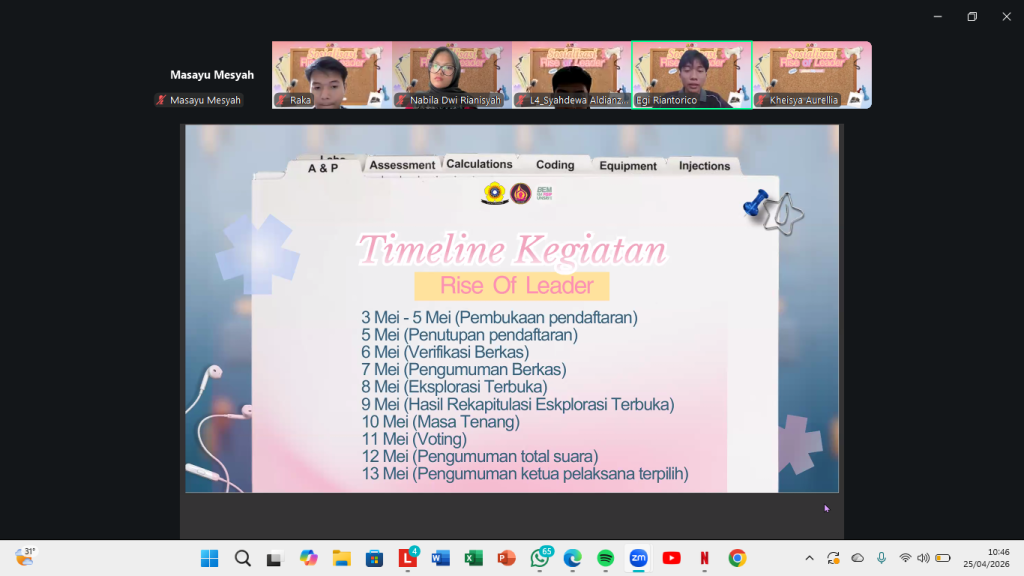Open File Explorer folder icon
Image resolution: width=1024 pixels, height=576 pixels.
coord(341,558)
